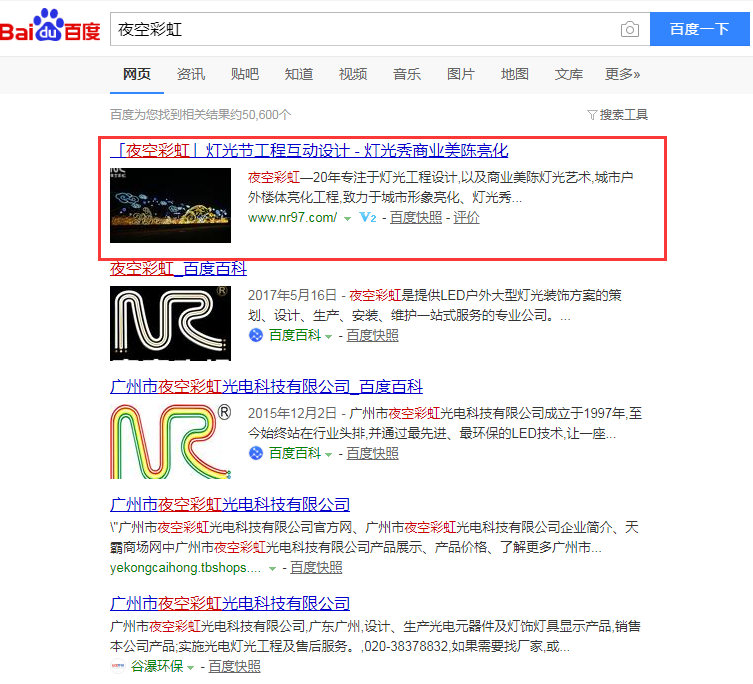Click Baike paw icon under 夜空彩虹_百度百科
Screen dimensions: 753x684
coord(256,335)
